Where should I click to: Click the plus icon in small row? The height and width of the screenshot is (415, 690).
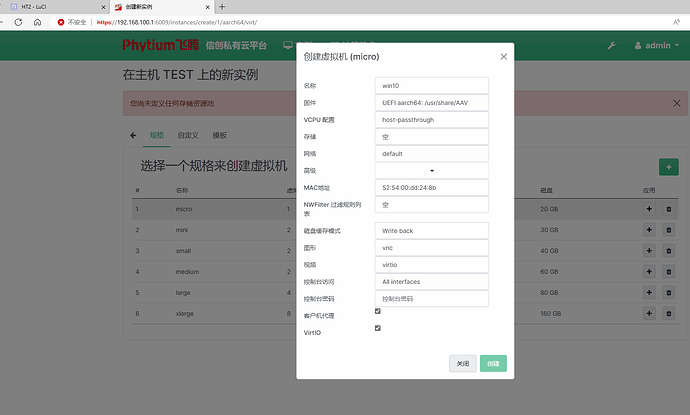650,251
